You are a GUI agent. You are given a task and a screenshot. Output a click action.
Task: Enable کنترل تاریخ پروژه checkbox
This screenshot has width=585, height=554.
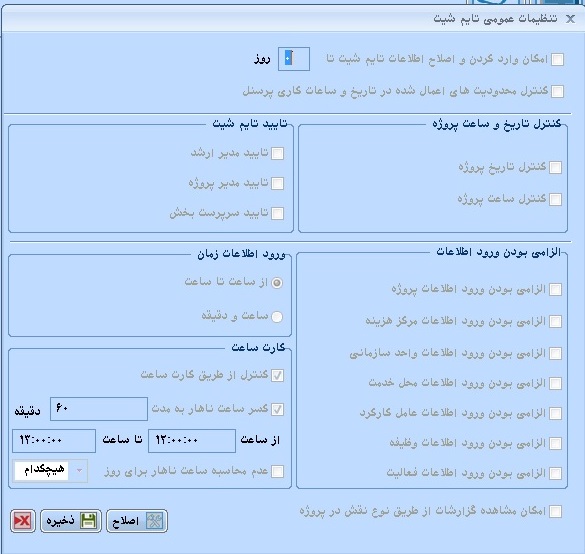pyautogui.click(x=556, y=168)
